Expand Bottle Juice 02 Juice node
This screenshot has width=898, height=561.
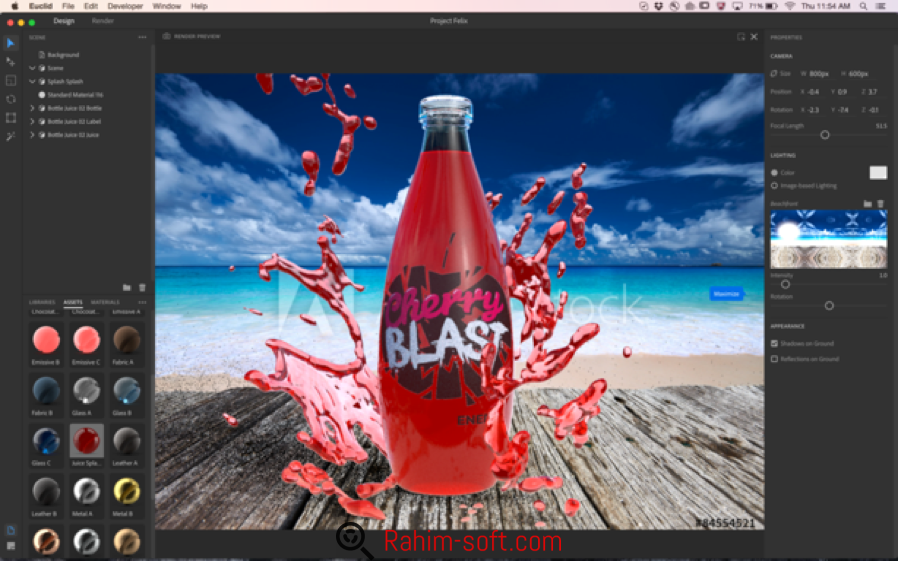32,135
